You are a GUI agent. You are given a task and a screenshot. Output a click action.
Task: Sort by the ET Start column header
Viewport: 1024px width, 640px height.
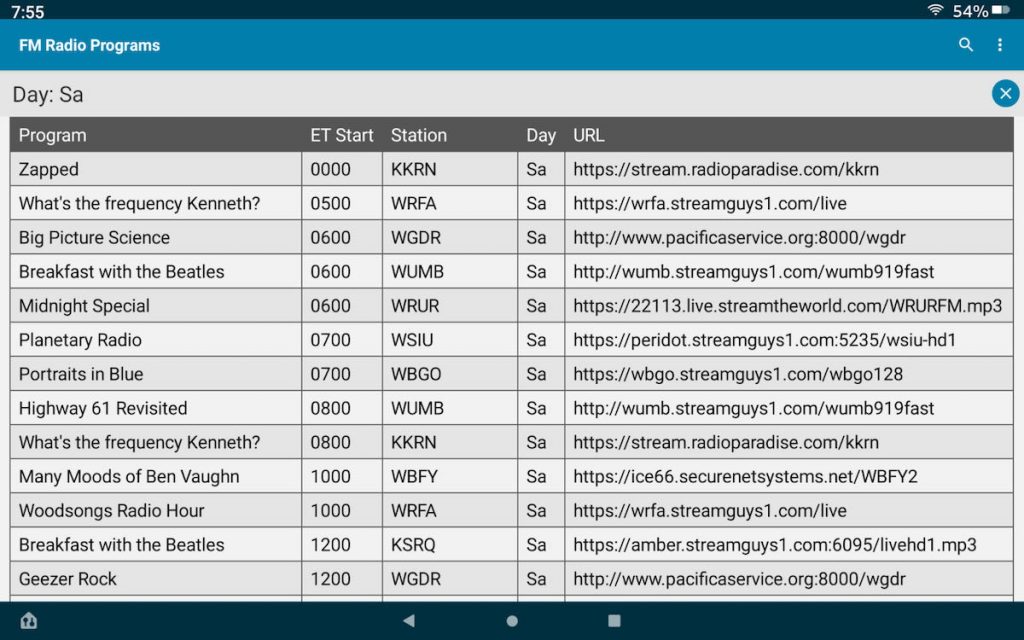pyautogui.click(x=341, y=135)
